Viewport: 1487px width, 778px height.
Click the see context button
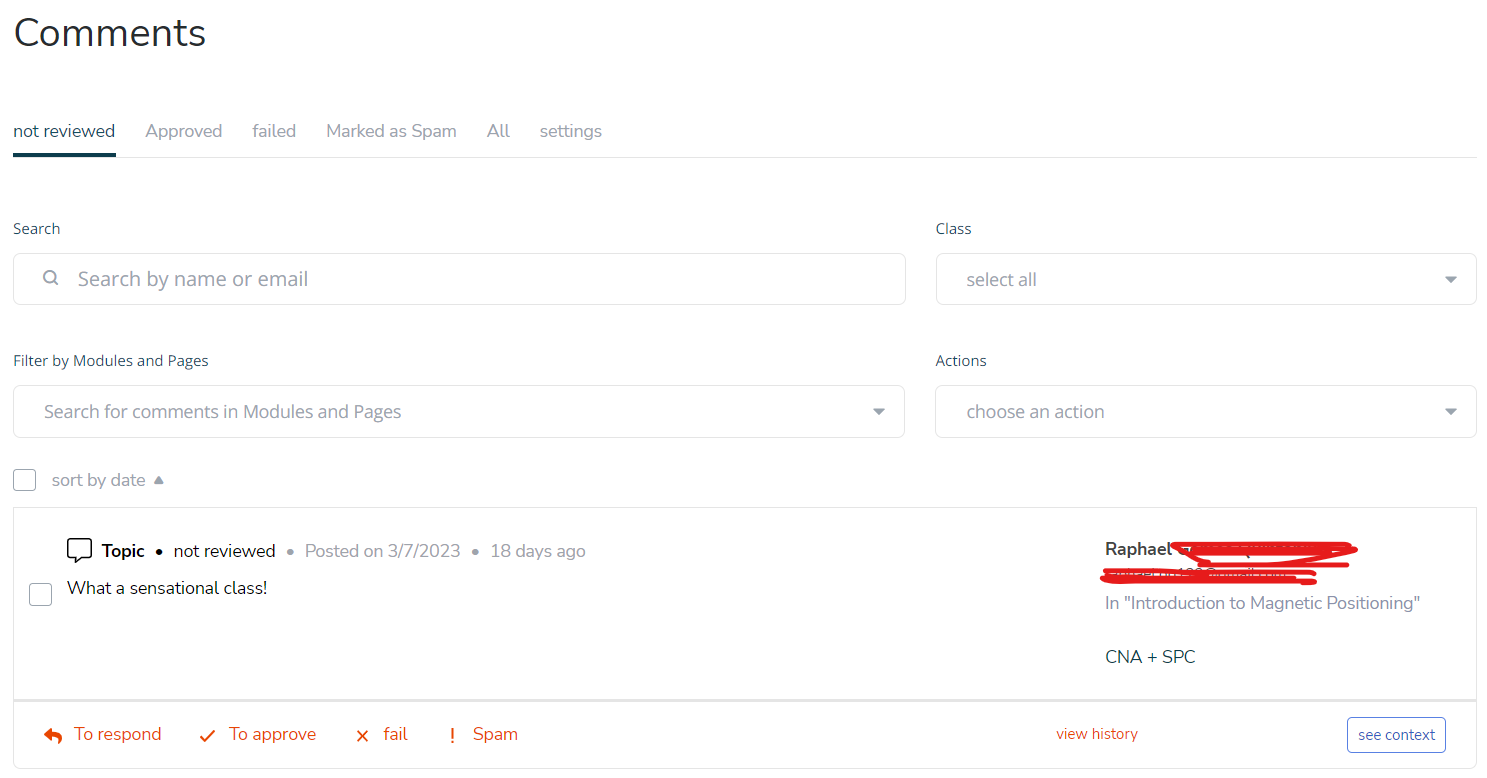tap(1396, 734)
